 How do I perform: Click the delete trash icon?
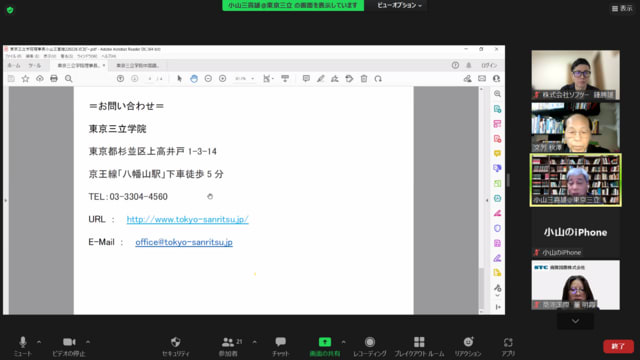pyautogui.click(x=364, y=79)
